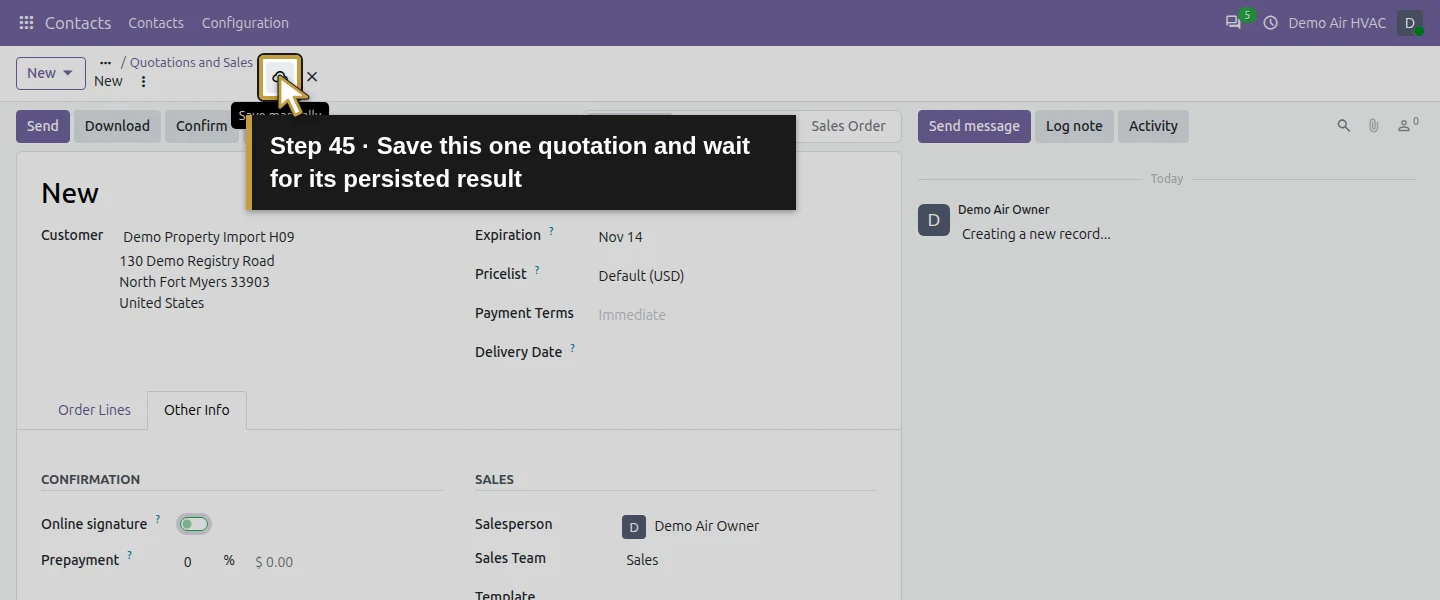This screenshot has width=1440, height=600.
Task: Open the Salesperson selection field
Action: point(748,526)
